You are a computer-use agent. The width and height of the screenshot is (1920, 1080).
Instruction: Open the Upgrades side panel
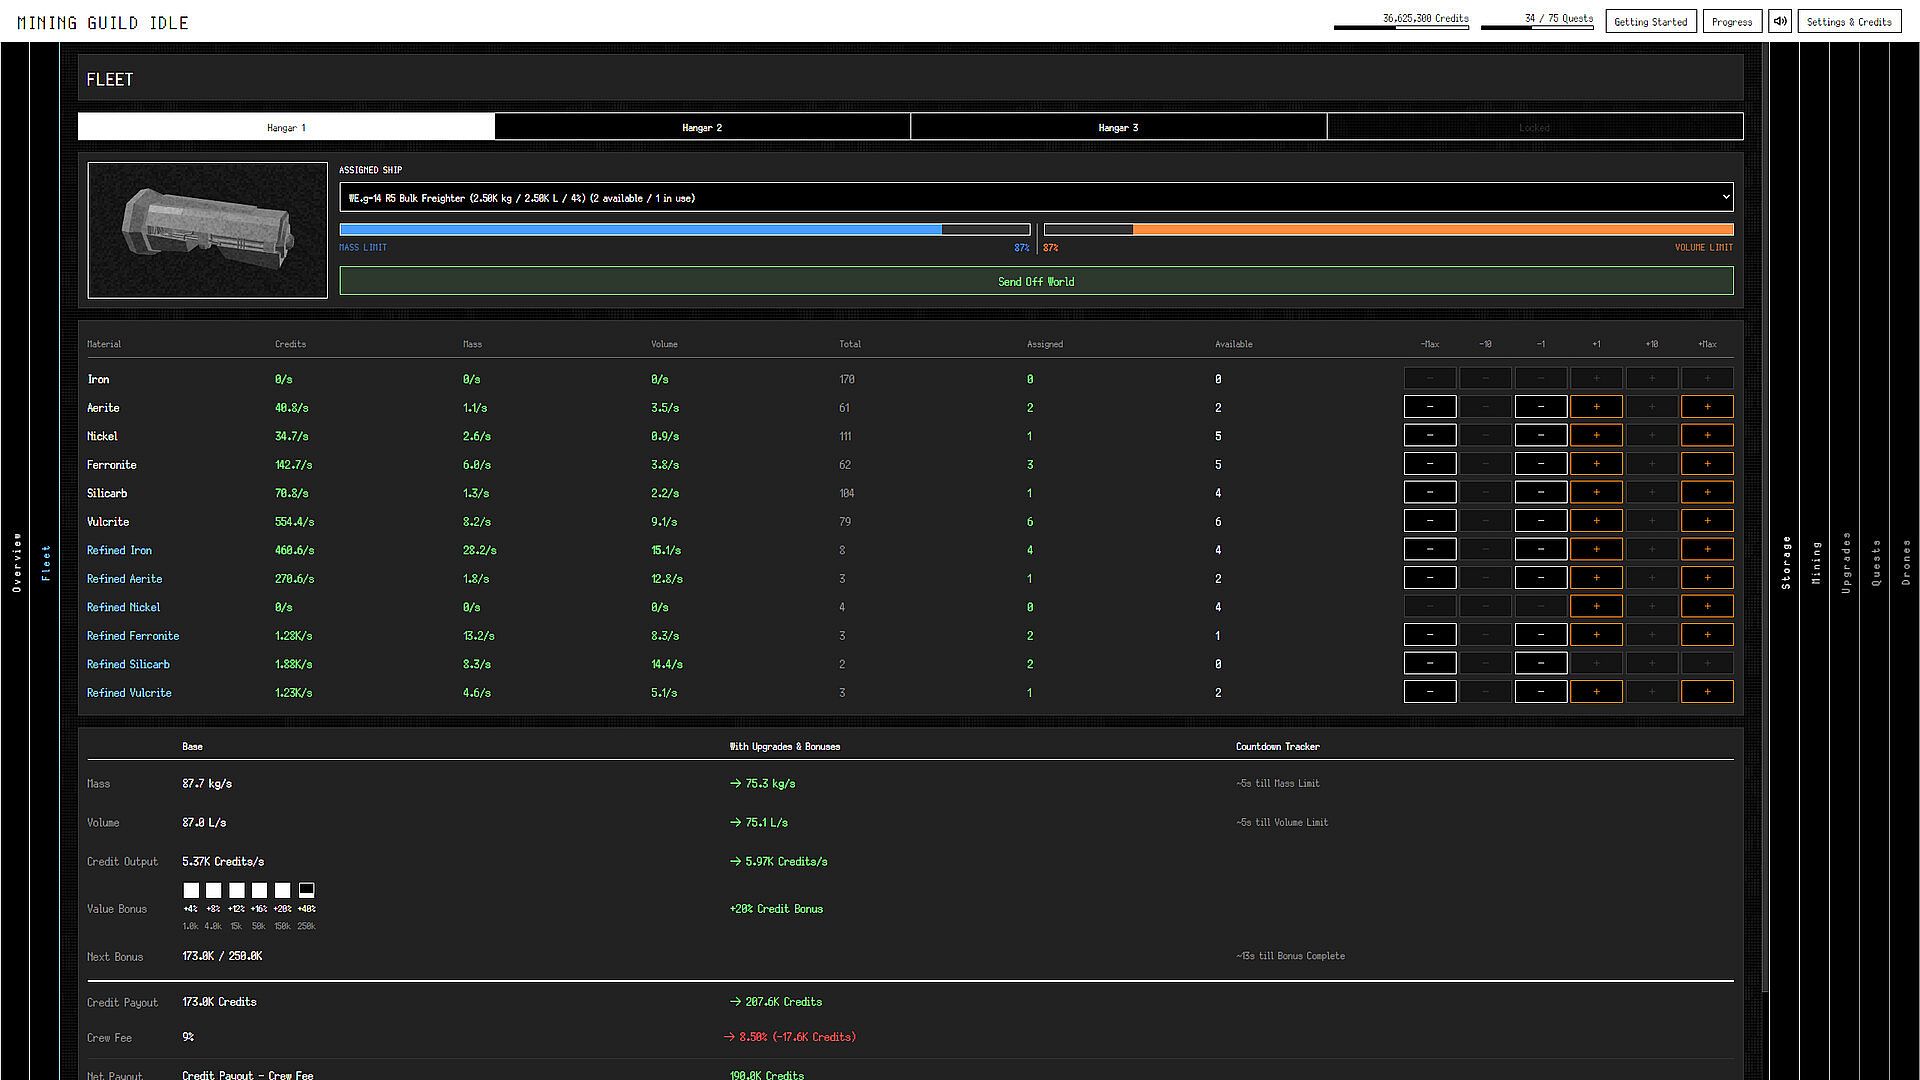[1846, 562]
